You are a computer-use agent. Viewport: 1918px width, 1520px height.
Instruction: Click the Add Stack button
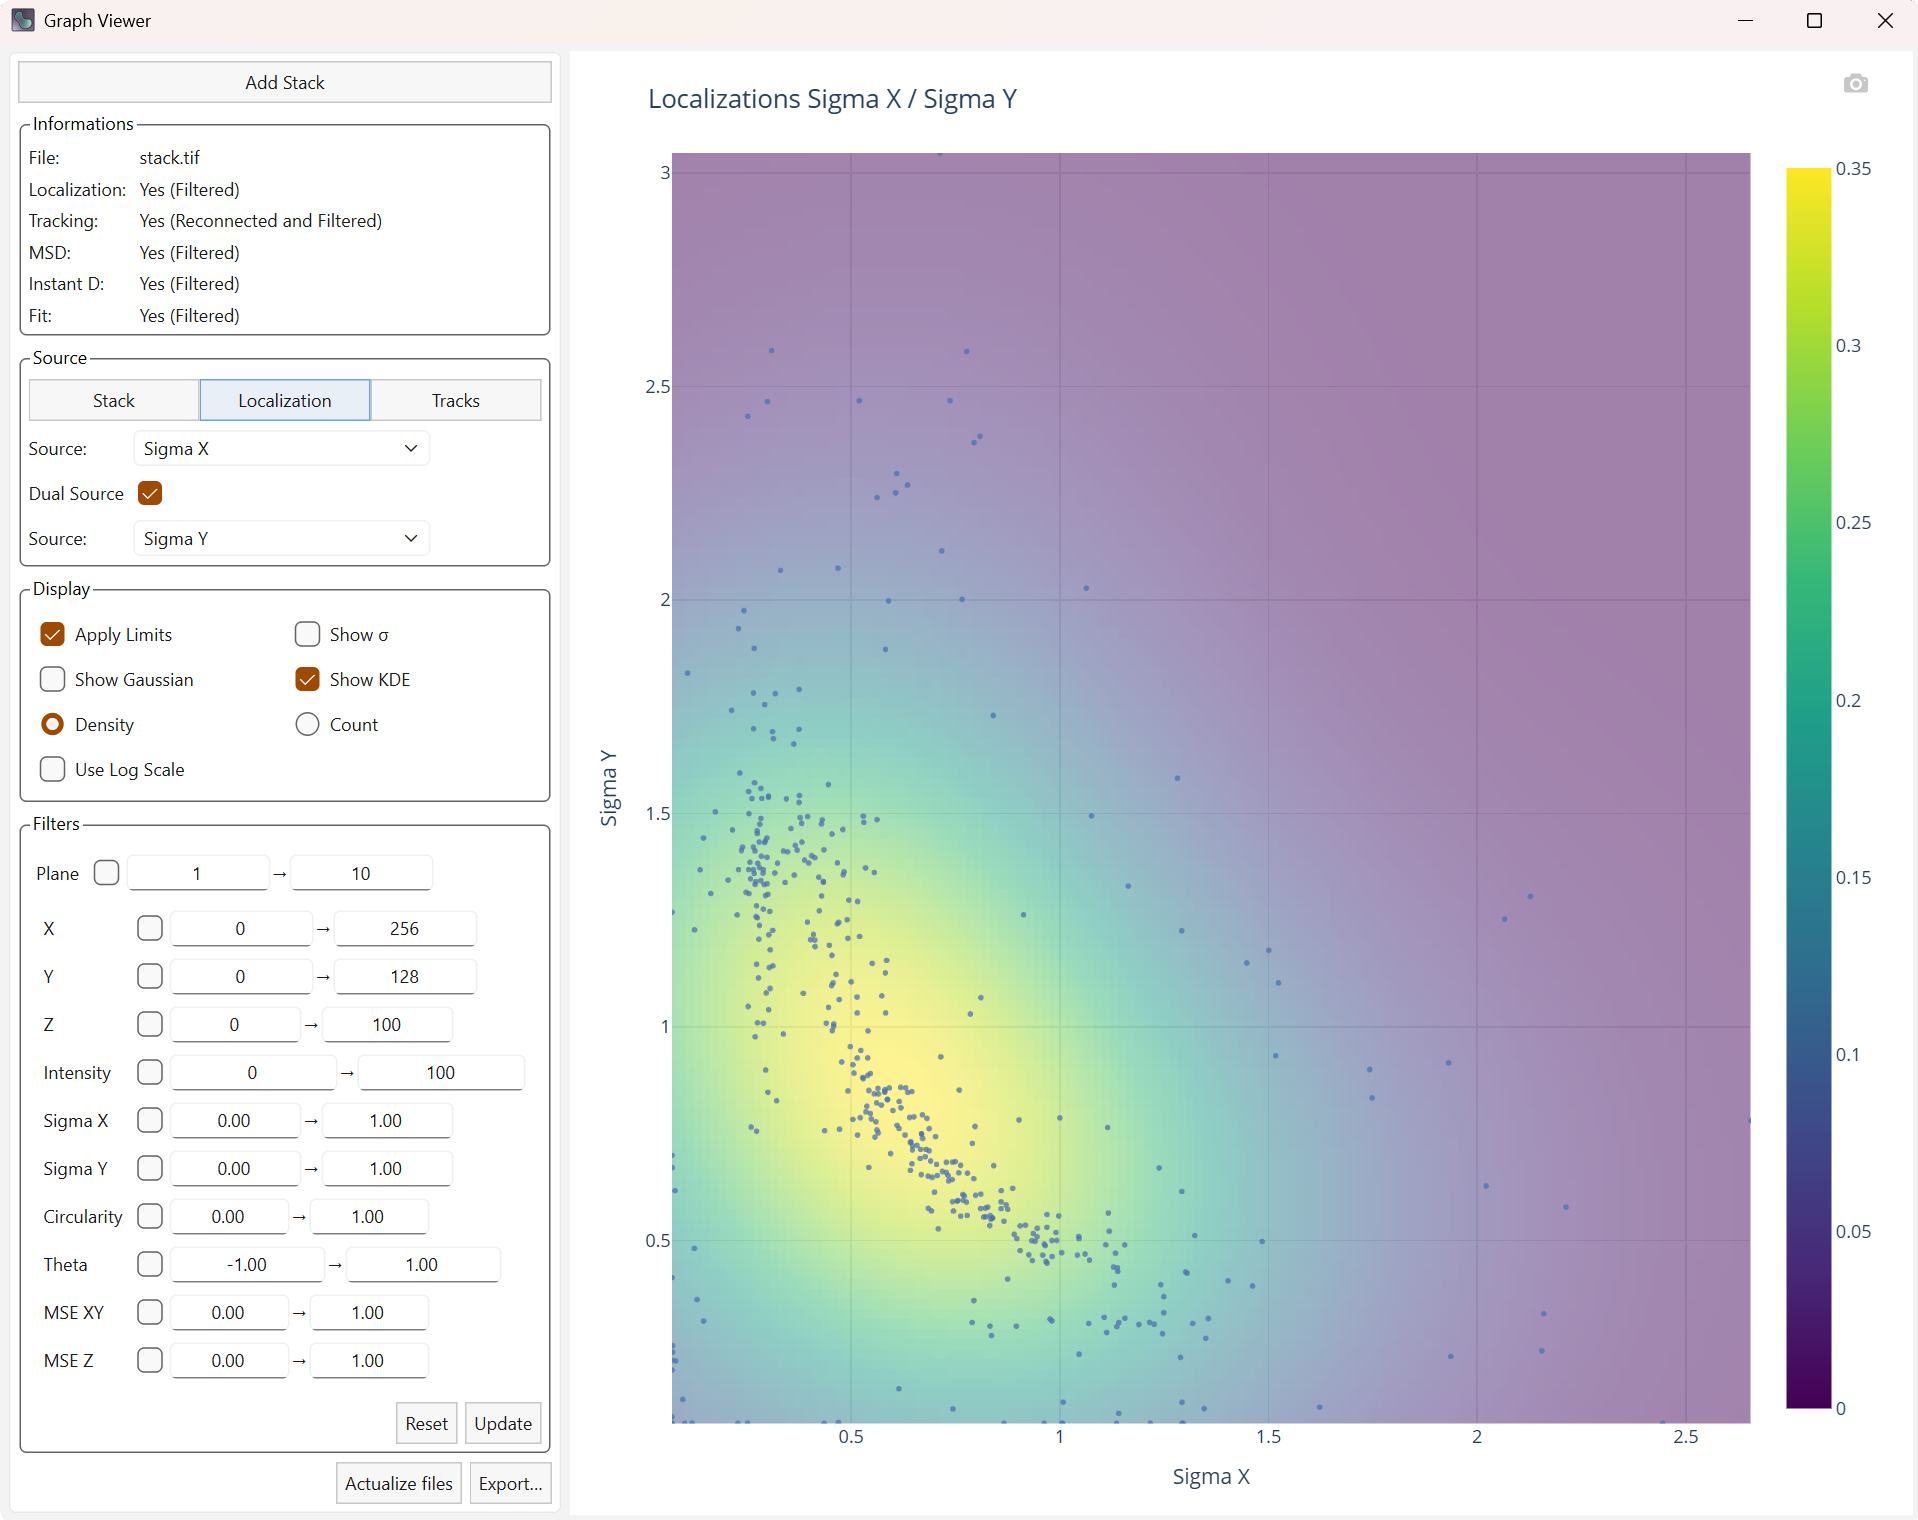tap(285, 83)
